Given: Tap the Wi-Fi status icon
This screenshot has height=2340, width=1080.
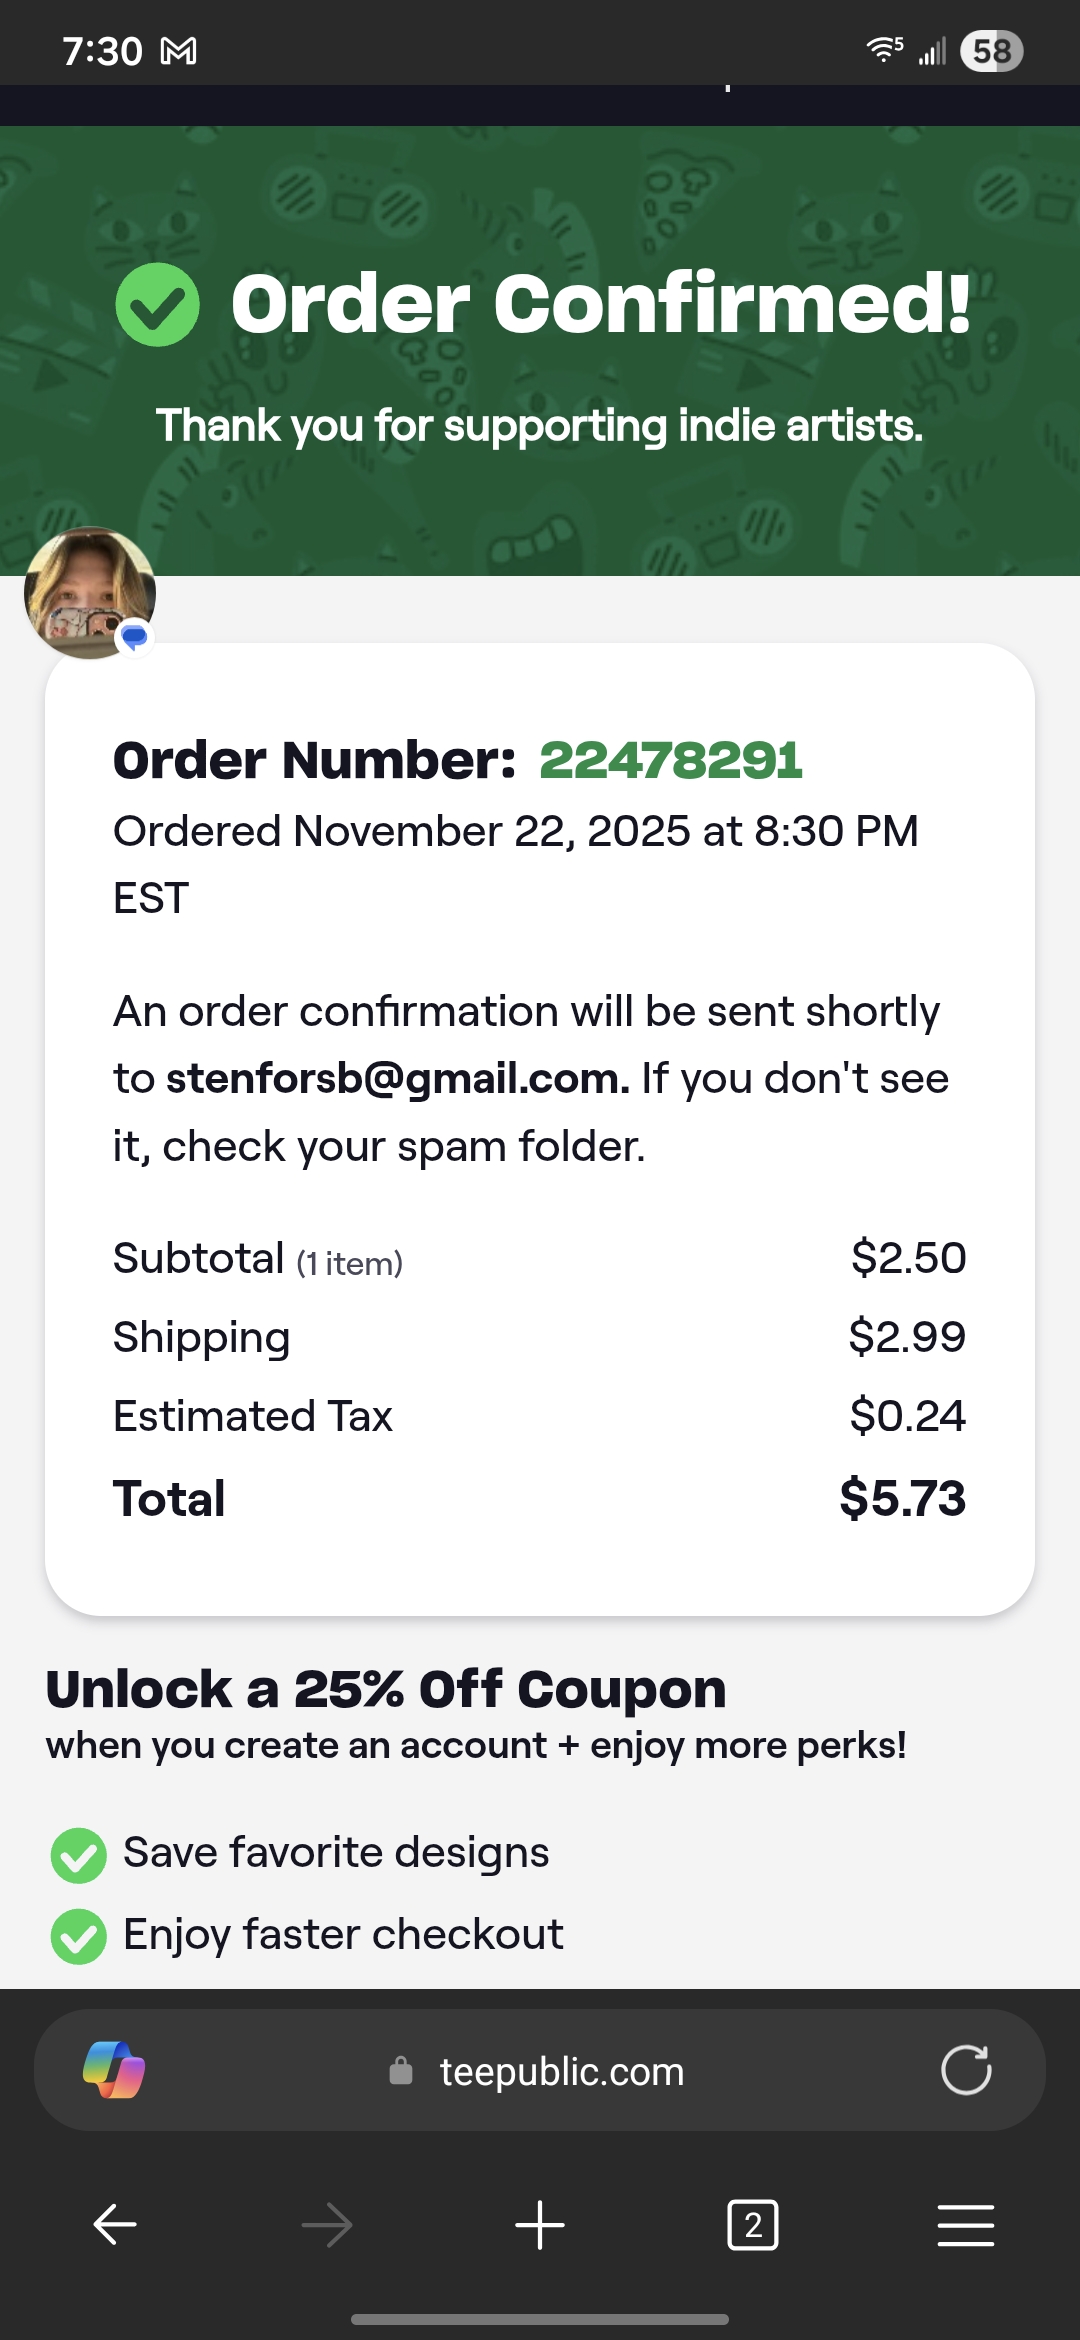Looking at the screenshot, I should pos(884,49).
